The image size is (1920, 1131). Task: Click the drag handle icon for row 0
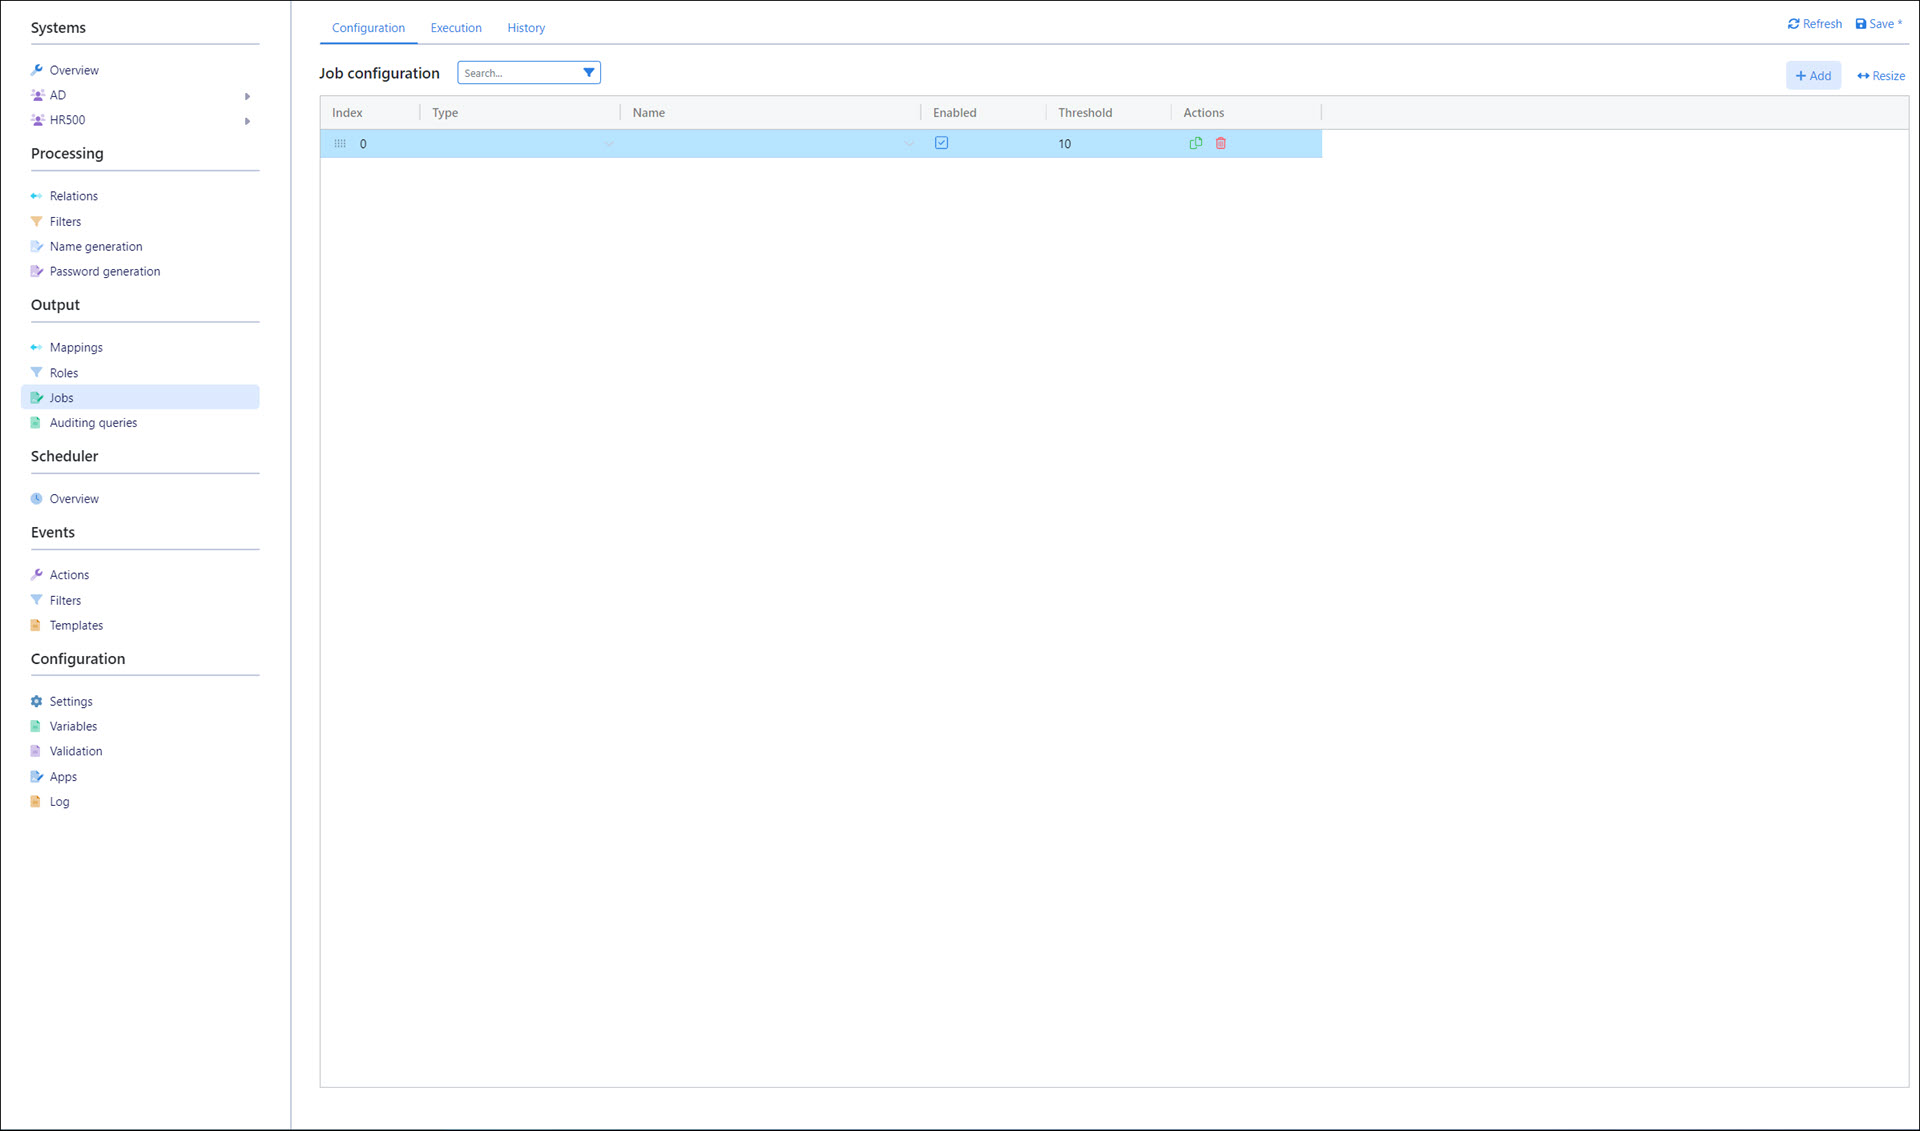[x=340, y=143]
